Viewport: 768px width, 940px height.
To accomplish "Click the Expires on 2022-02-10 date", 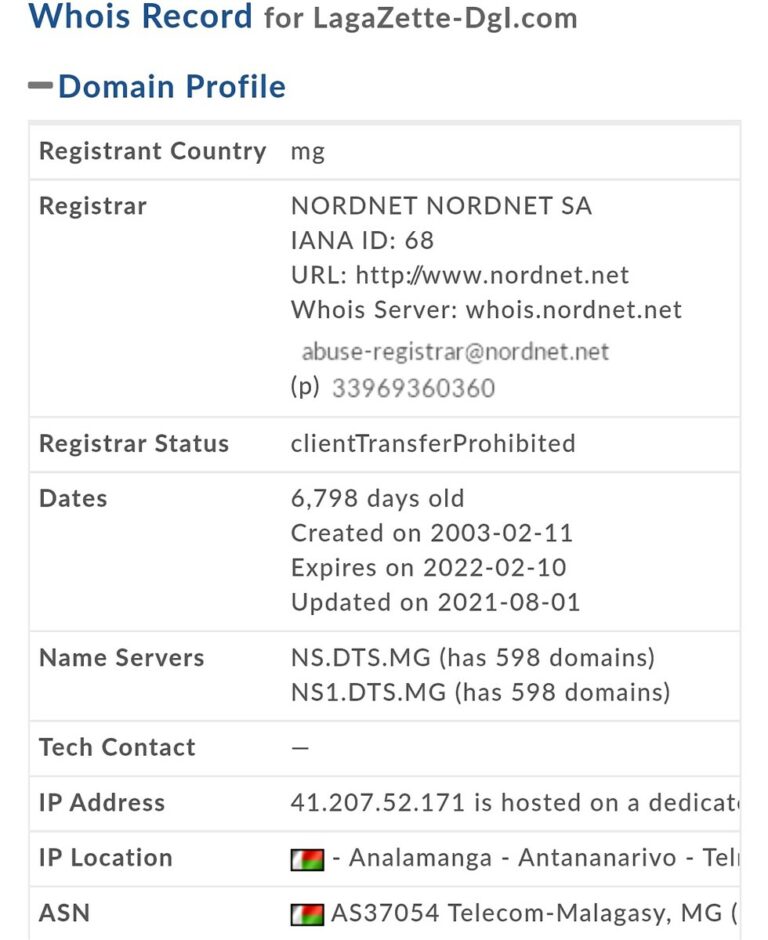I will [x=429, y=568].
